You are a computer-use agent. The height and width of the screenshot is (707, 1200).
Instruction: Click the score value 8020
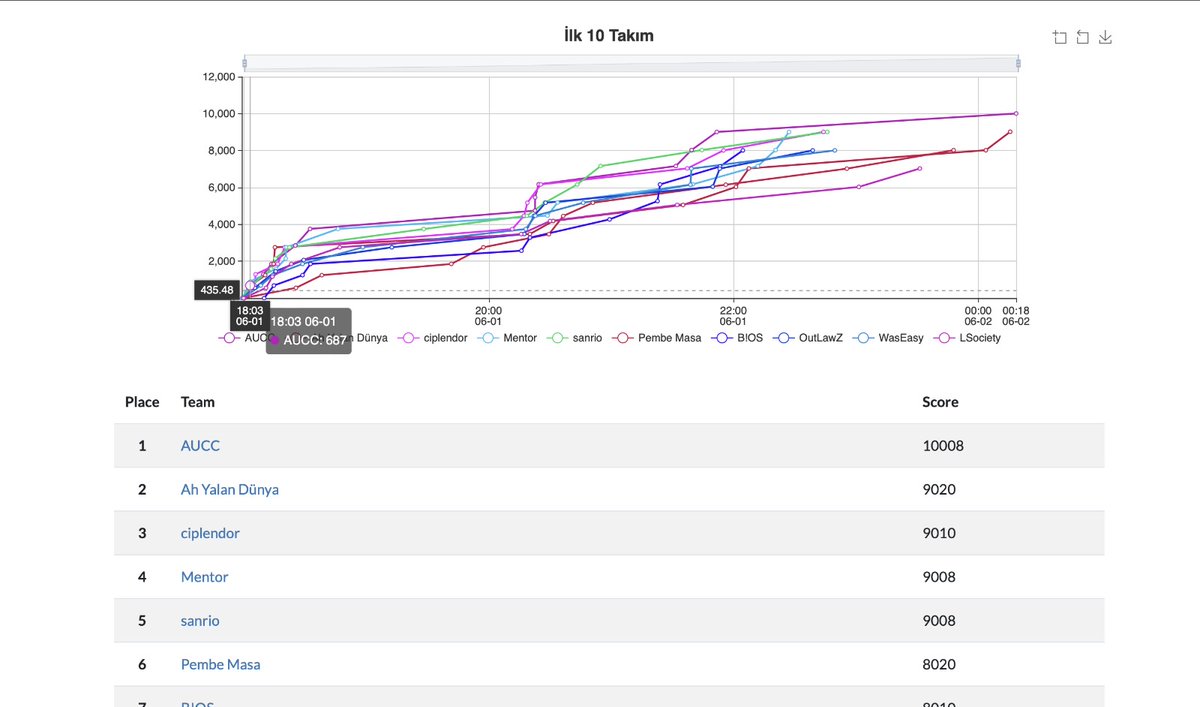[939, 665]
